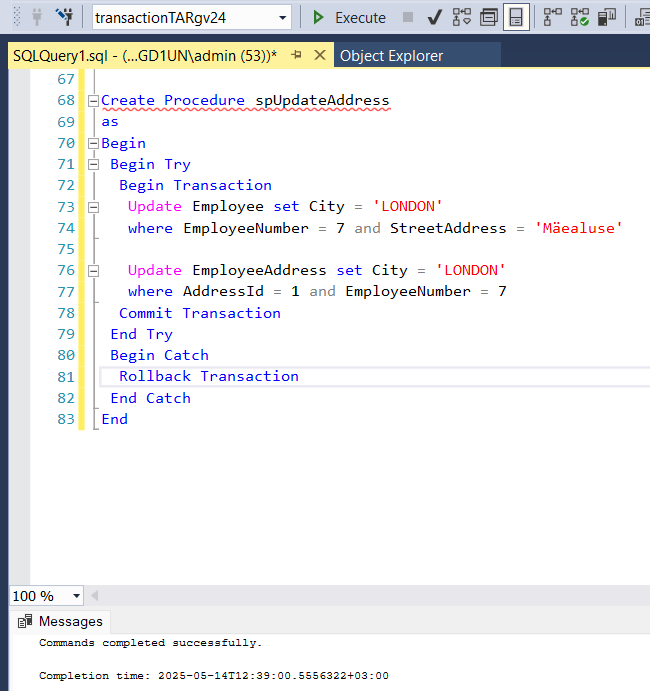Click 'spUpdateAddress' procedure name
650x691 pixels.
(x=322, y=100)
